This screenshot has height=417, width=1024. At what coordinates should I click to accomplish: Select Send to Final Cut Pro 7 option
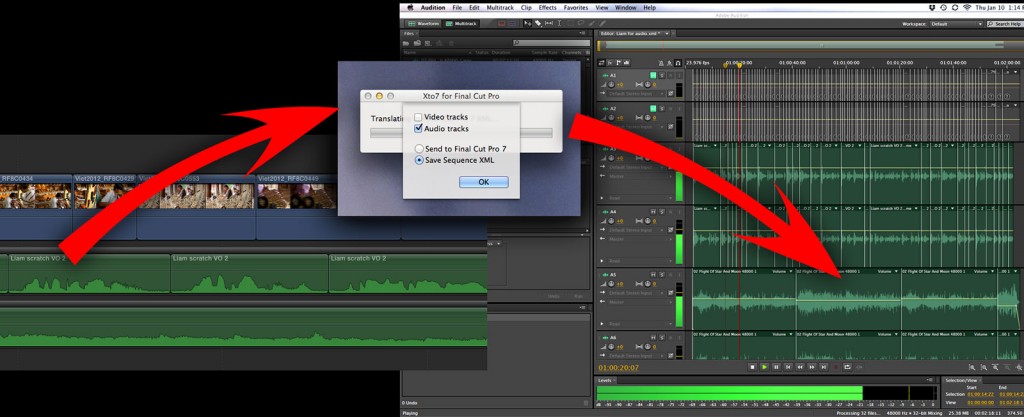(x=418, y=148)
